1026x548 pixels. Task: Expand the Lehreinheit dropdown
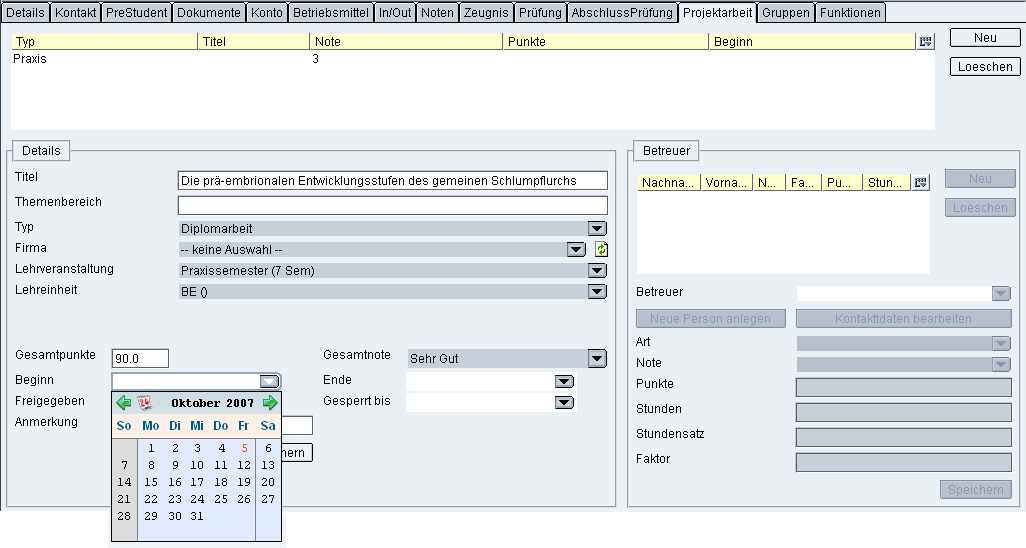tap(597, 291)
